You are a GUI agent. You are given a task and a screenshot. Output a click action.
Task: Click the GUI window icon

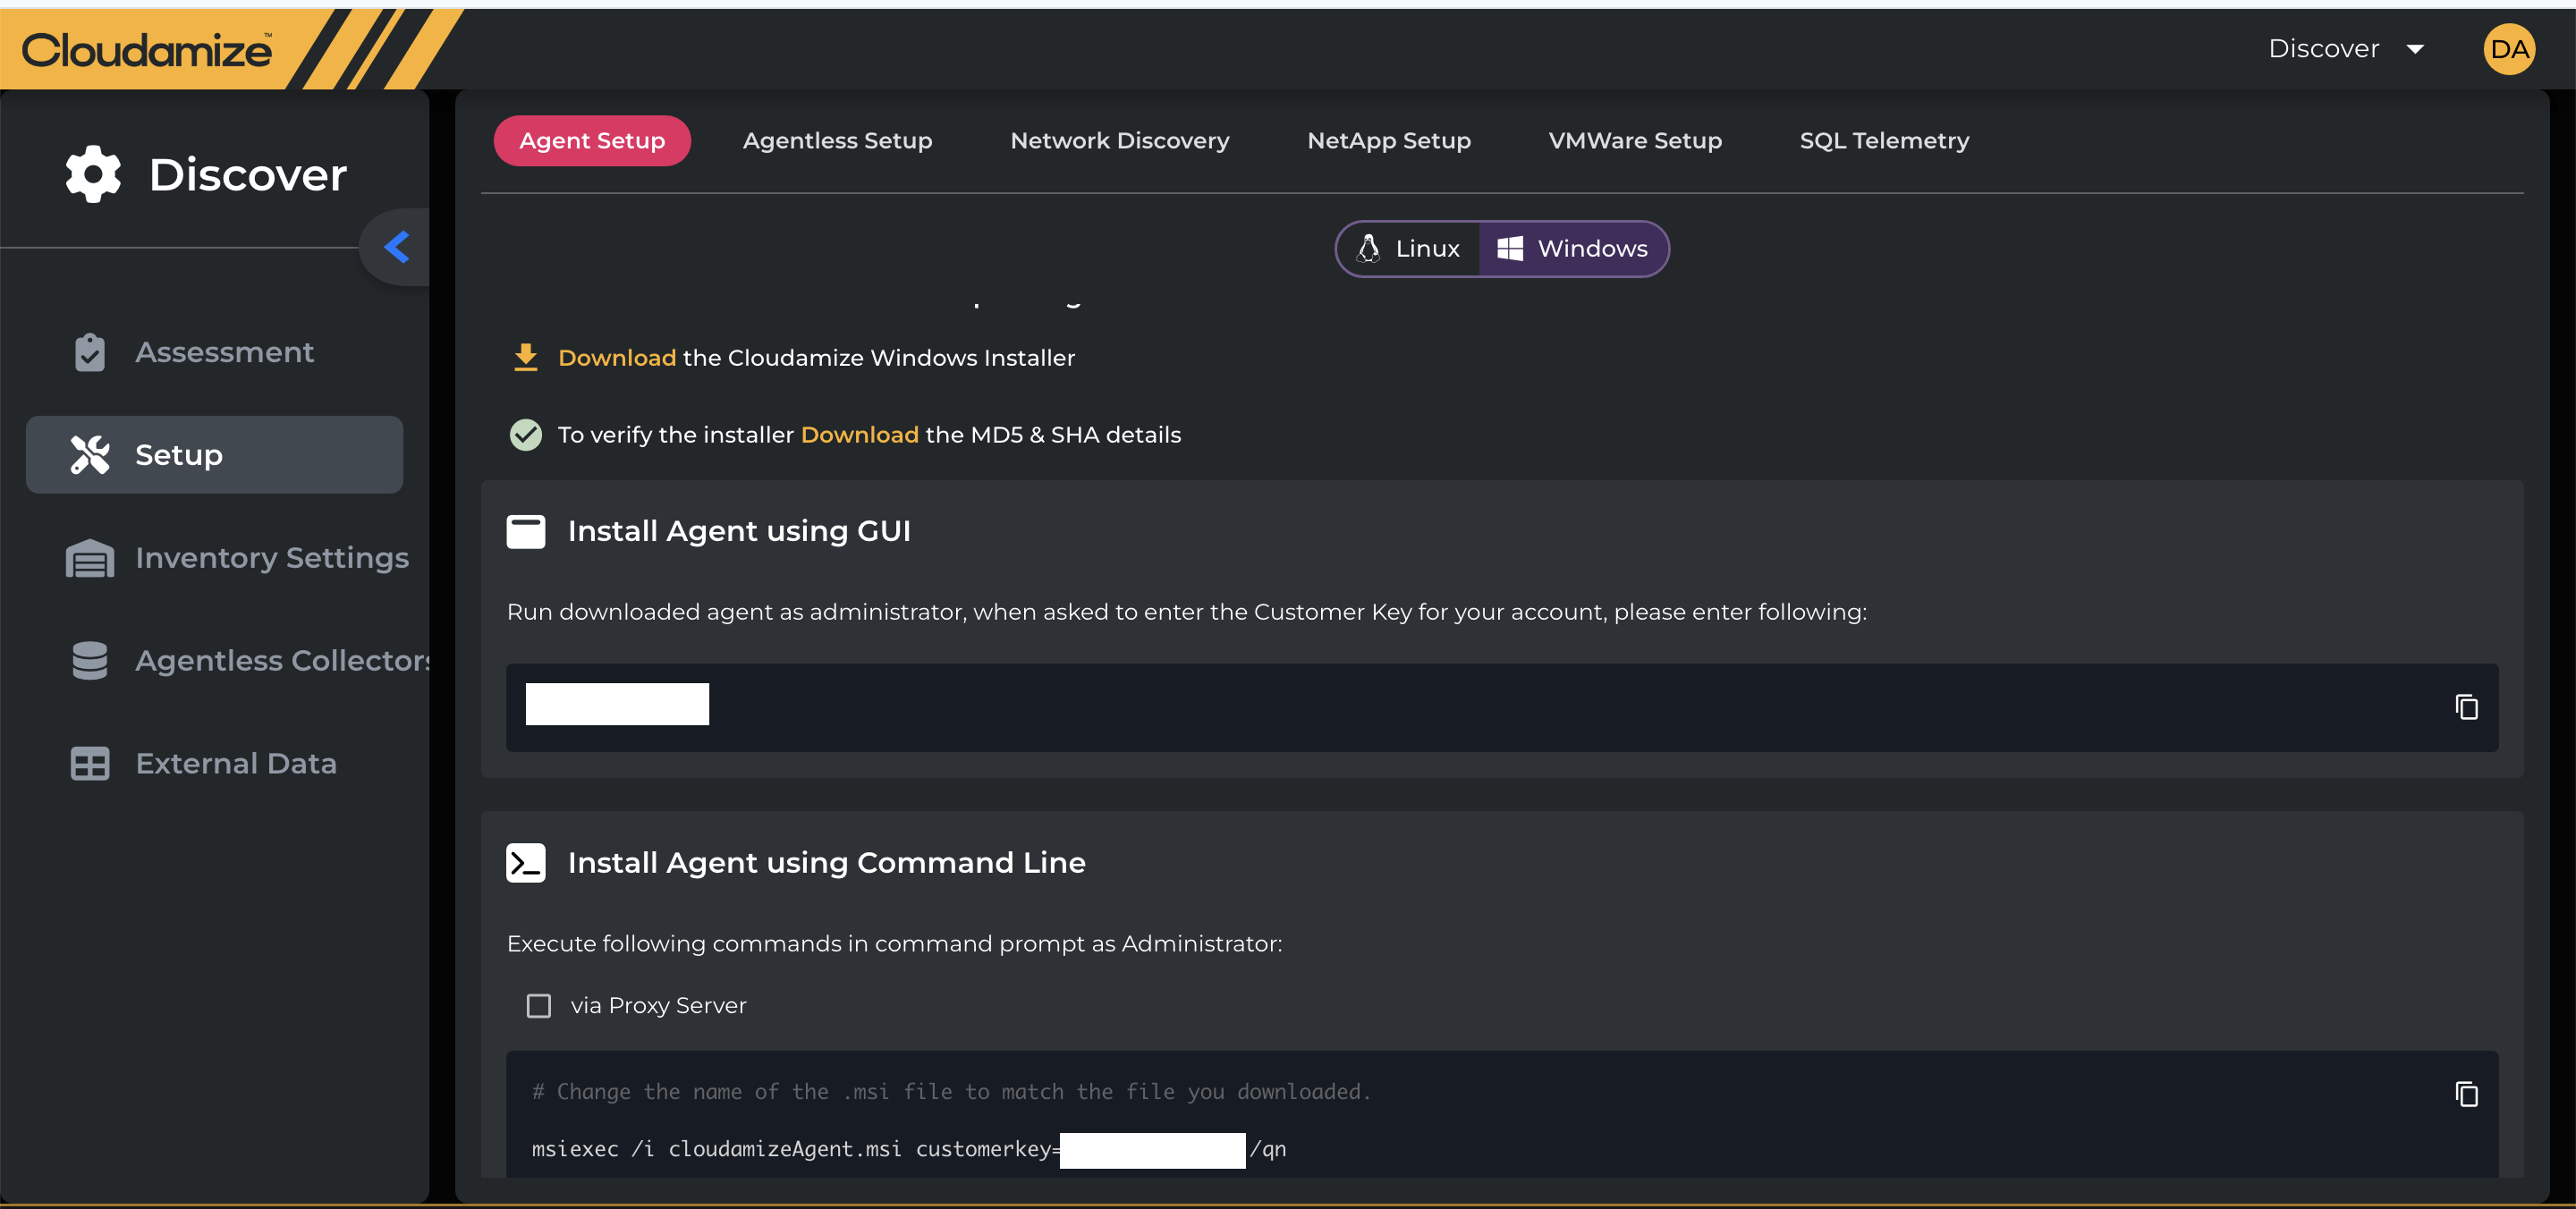point(526,531)
